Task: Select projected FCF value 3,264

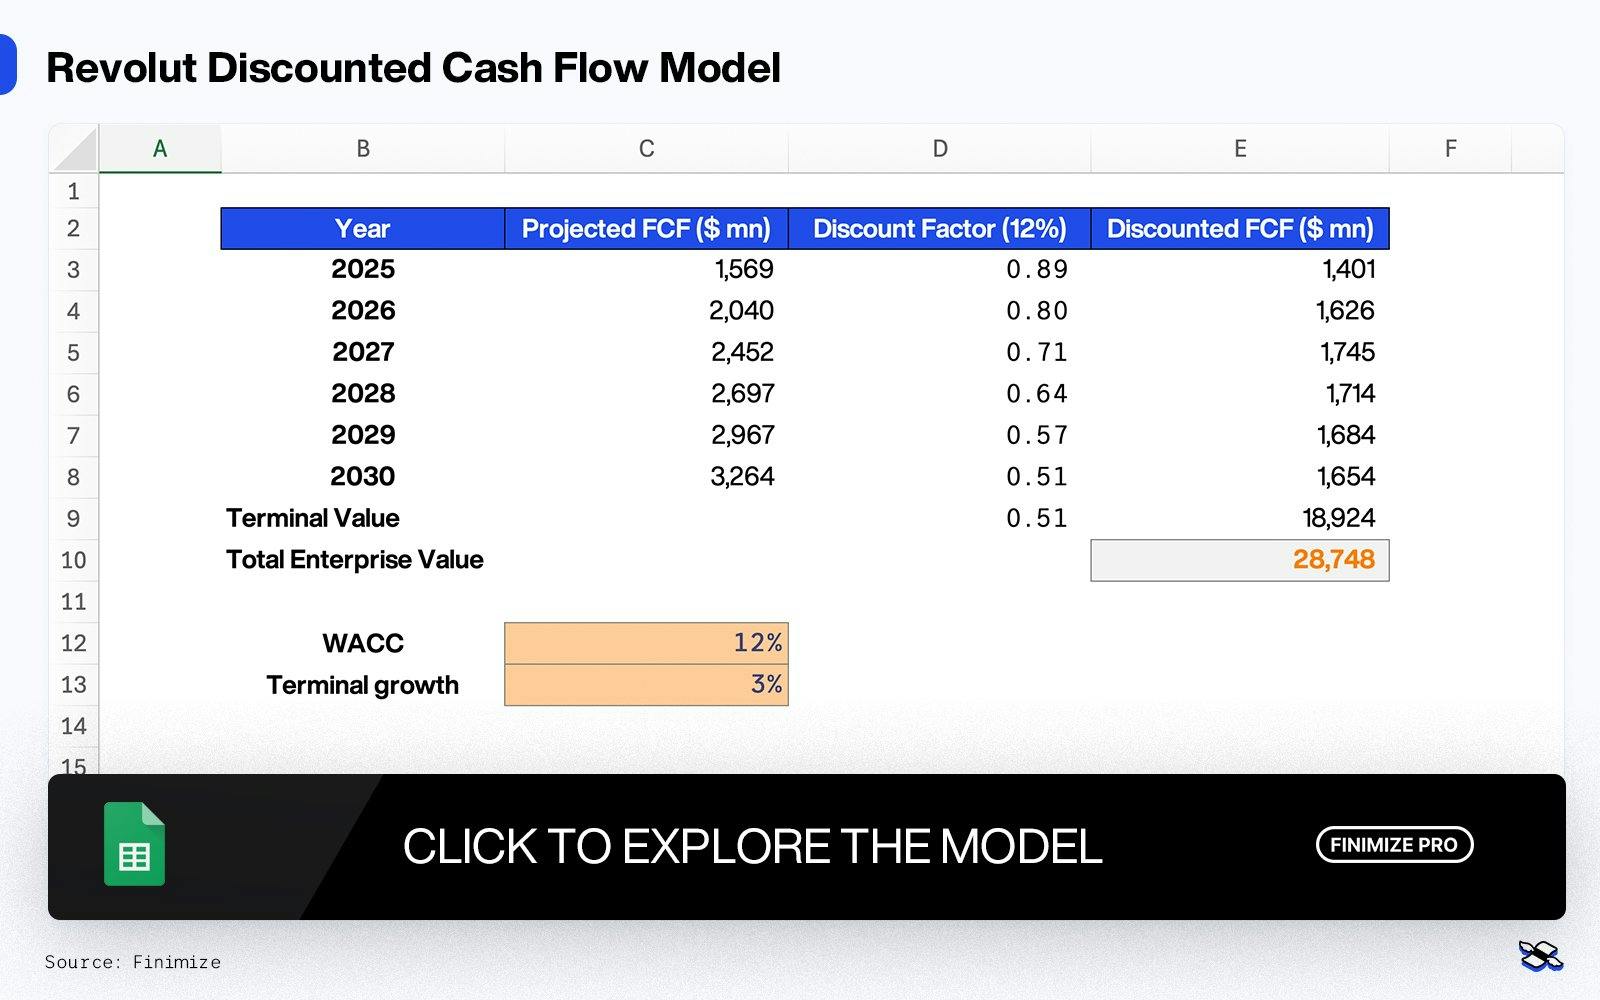Action: pos(647,477)
